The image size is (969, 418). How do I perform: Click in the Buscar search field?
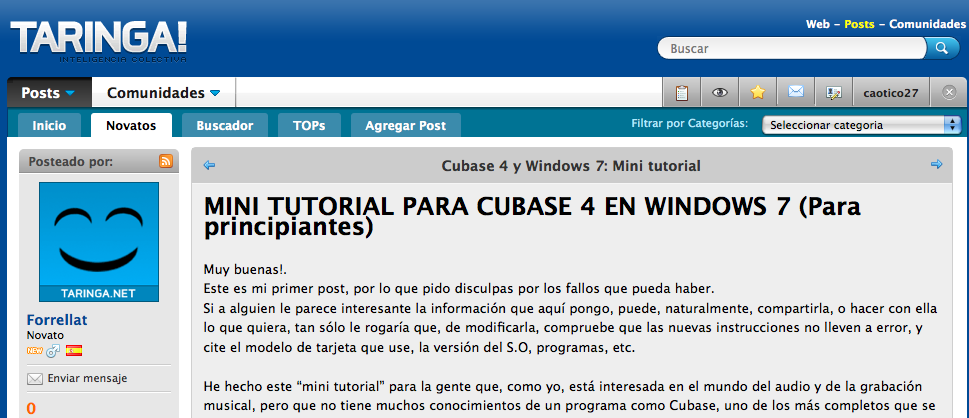[792, 48]
